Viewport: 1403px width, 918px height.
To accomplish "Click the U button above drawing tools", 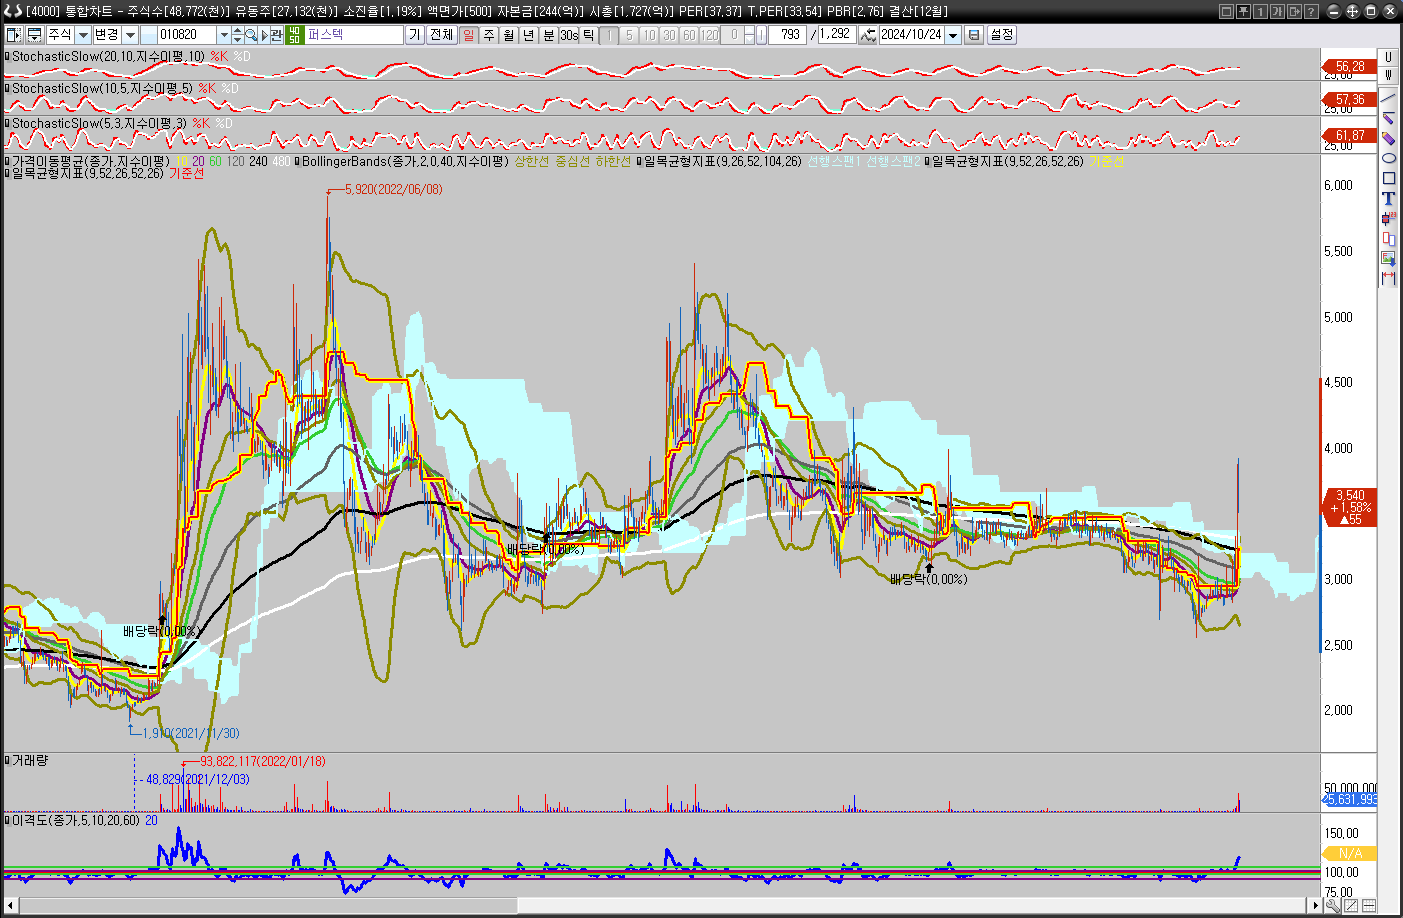I will click(x=1388, y=58).
